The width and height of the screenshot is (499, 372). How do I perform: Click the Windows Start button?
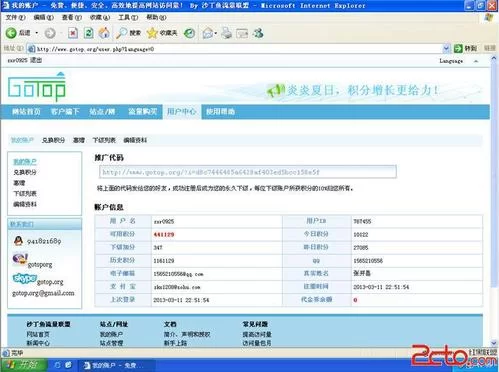click(x=23, y=365)
